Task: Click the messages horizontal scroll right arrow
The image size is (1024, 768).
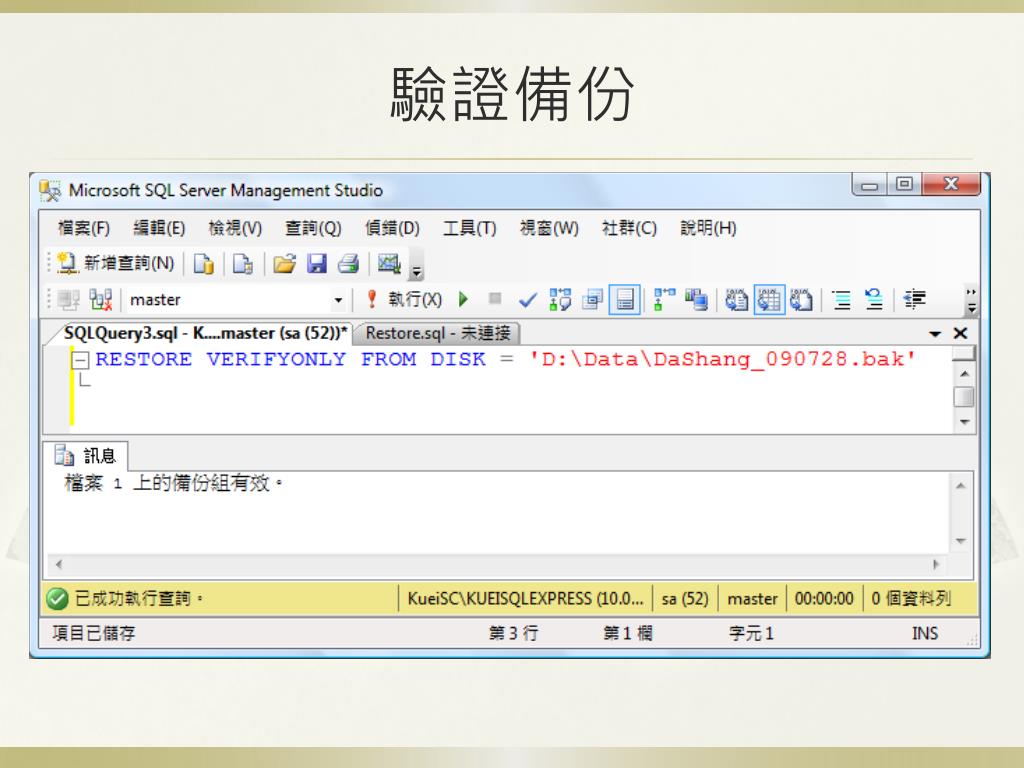Action: click(936, 564)
